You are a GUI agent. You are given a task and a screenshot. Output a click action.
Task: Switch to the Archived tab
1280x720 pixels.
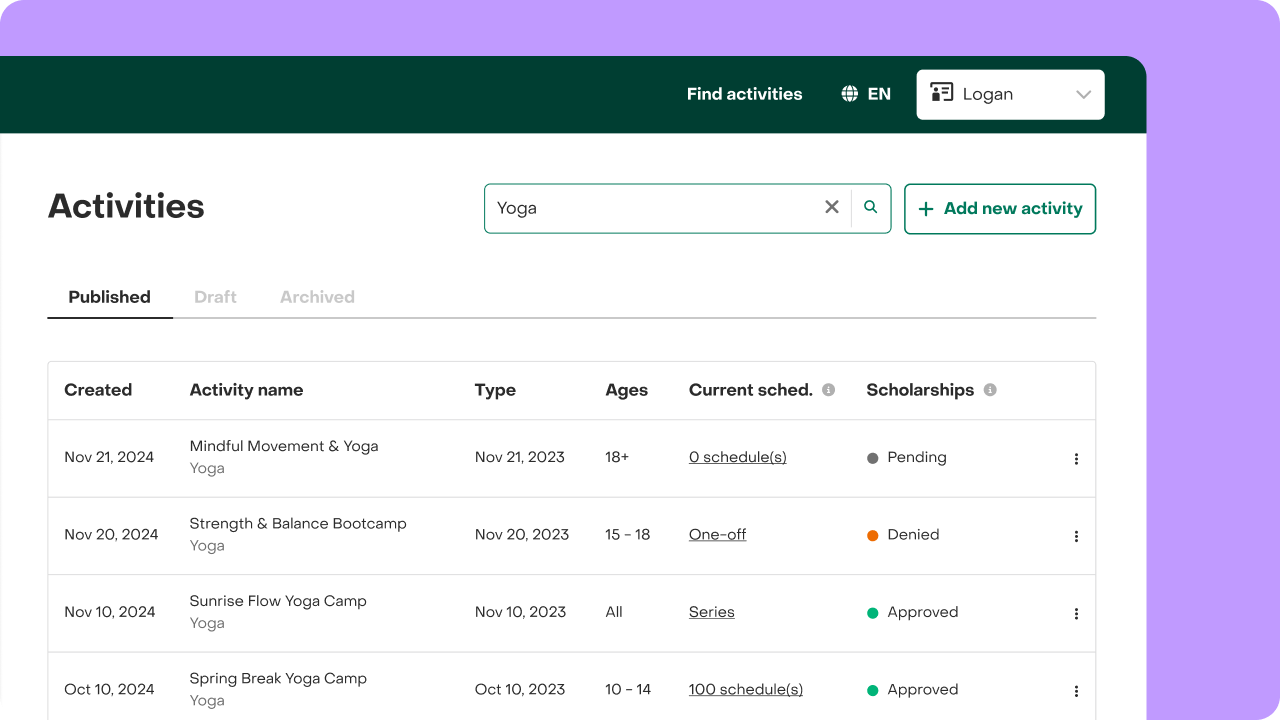(x=317, y=297)
